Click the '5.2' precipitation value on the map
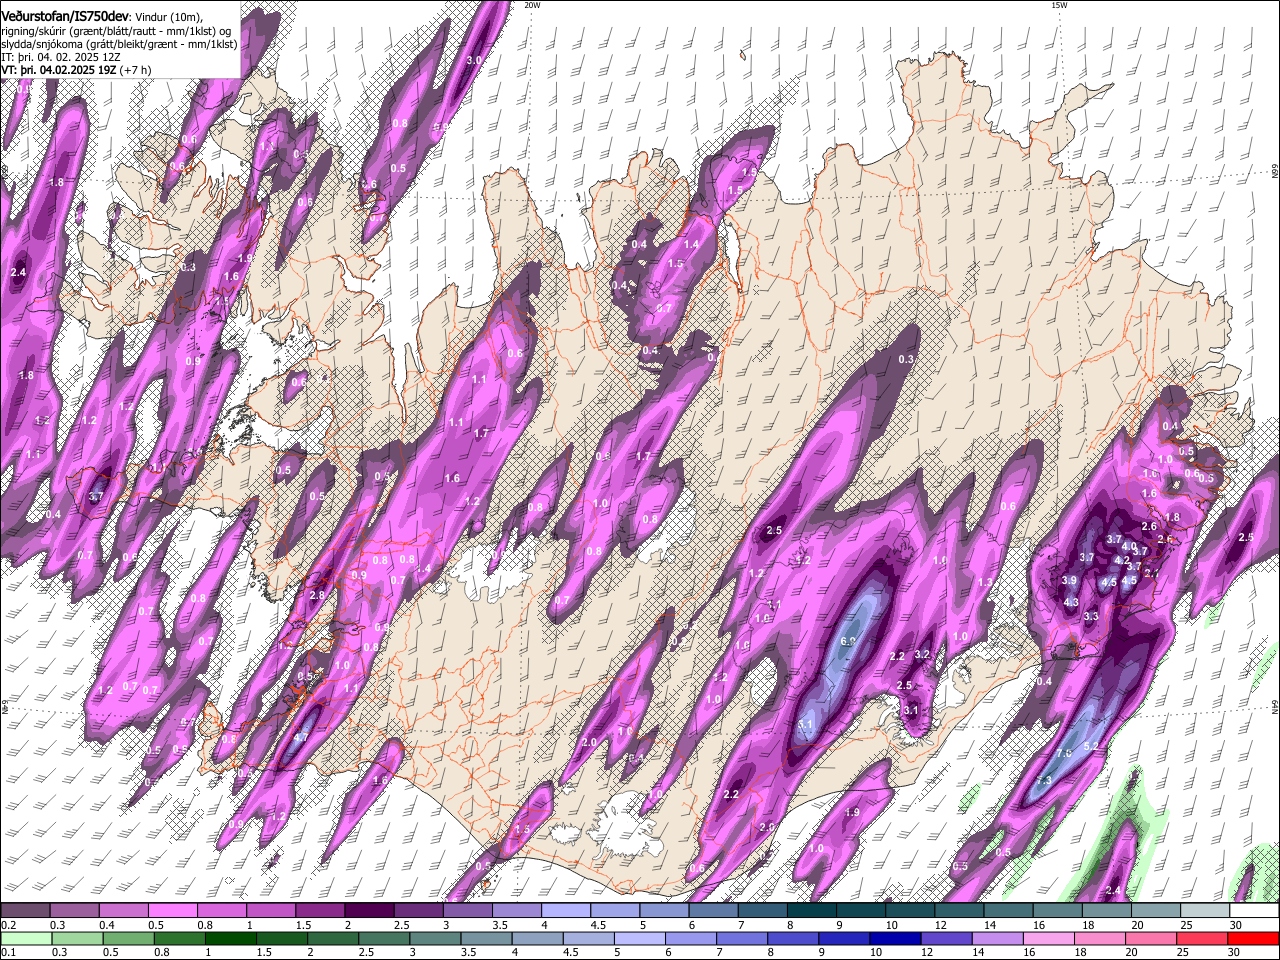The image size is (1280, 960). click(x=1091, y=746)
